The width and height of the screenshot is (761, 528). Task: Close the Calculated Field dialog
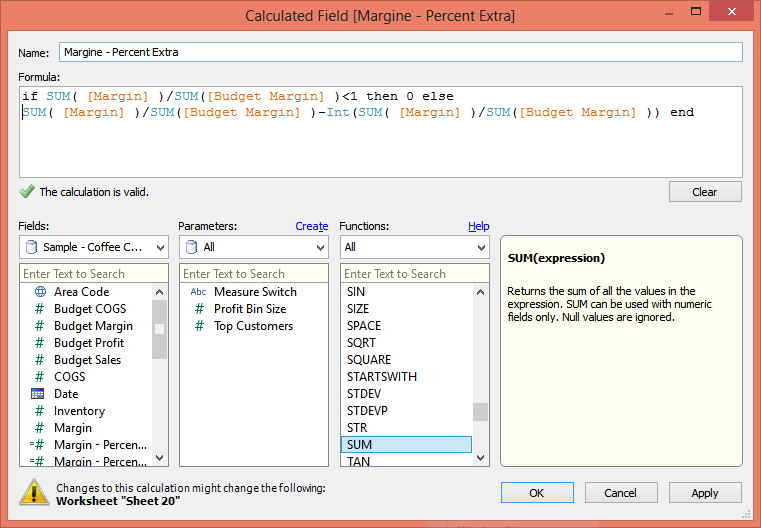[x=731, y=12]
